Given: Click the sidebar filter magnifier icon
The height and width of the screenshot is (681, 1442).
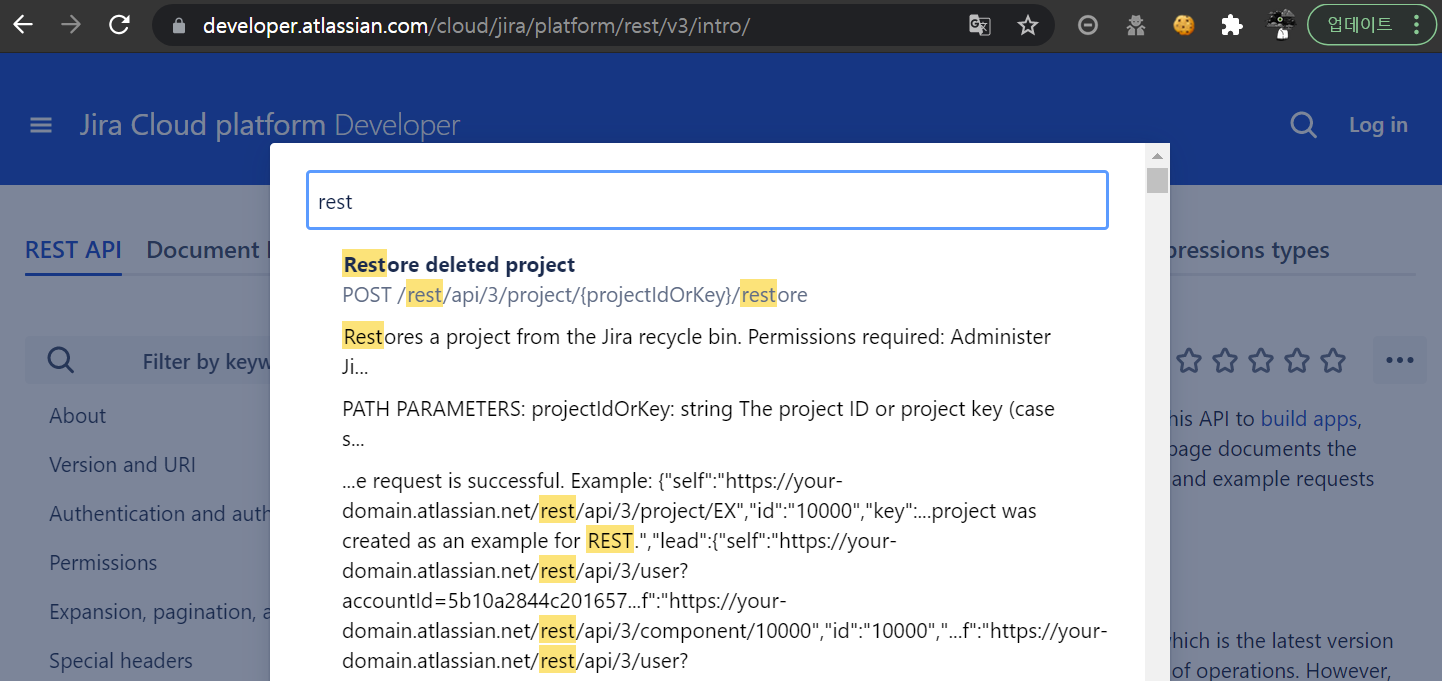Looking at the screenshot, I should click(x=61, y=361).
